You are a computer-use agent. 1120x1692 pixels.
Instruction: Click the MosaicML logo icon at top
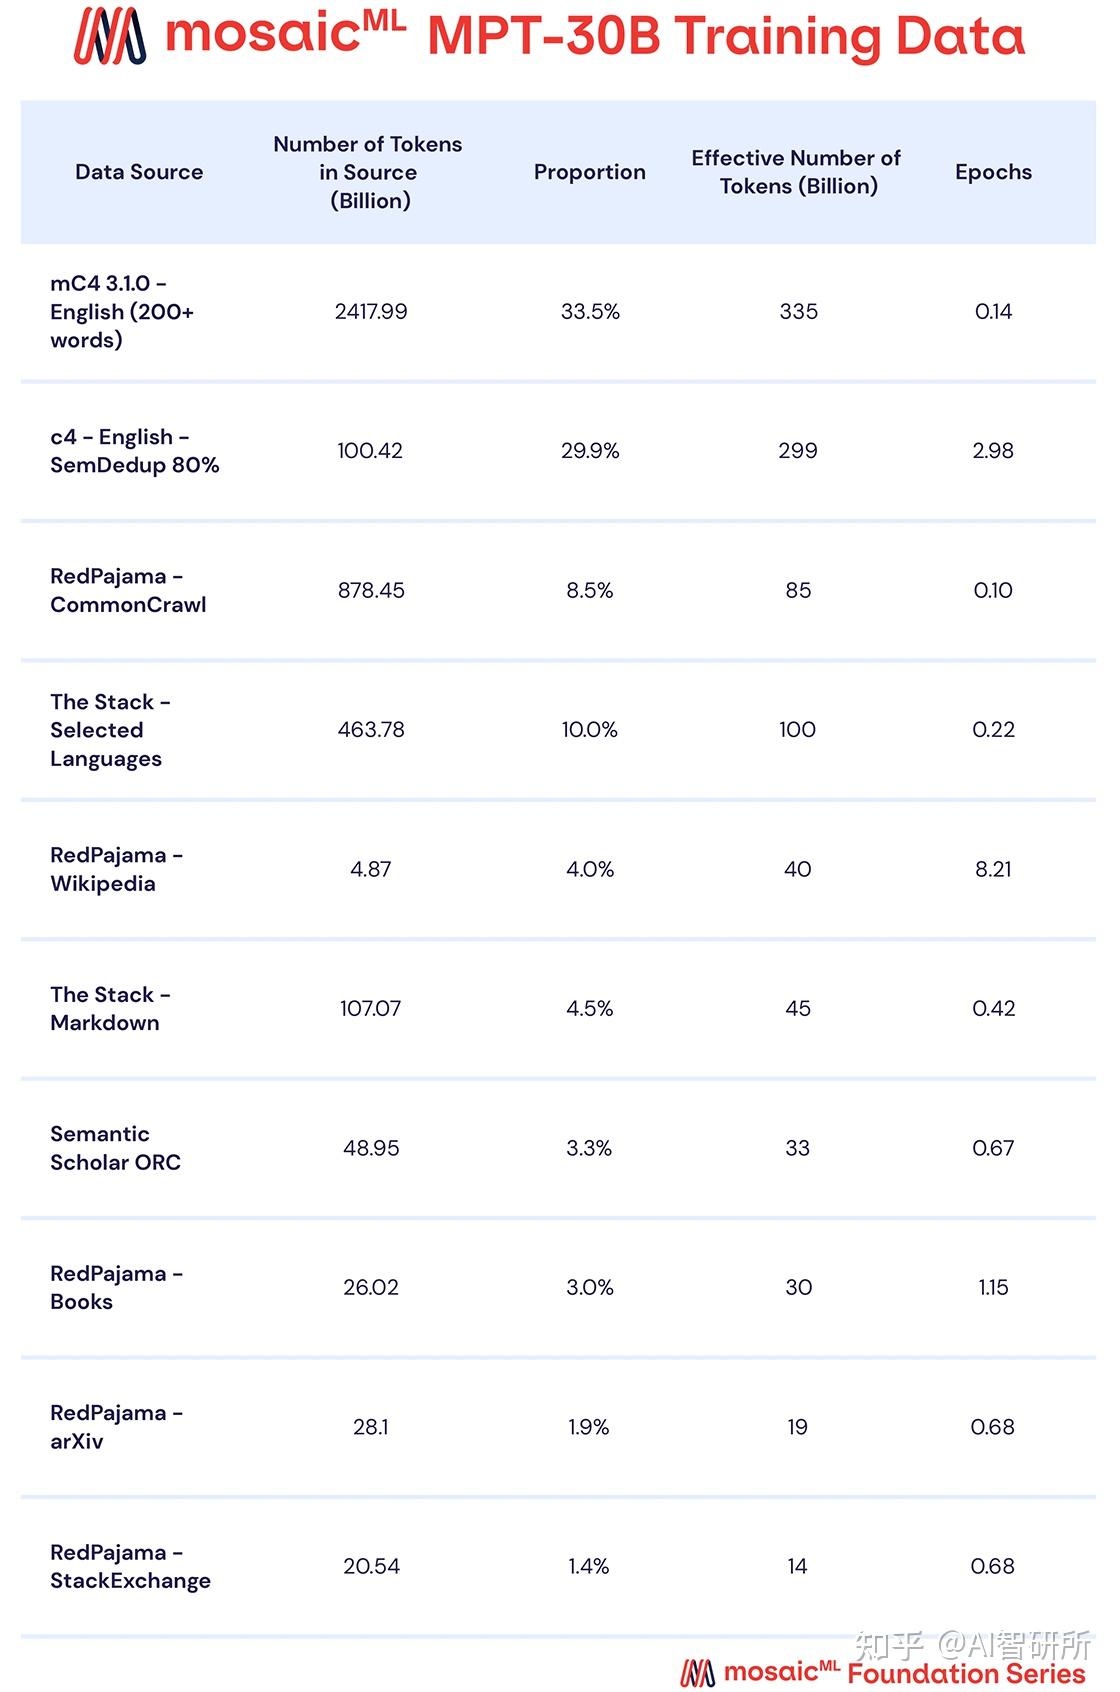click(x=110, y=36)
